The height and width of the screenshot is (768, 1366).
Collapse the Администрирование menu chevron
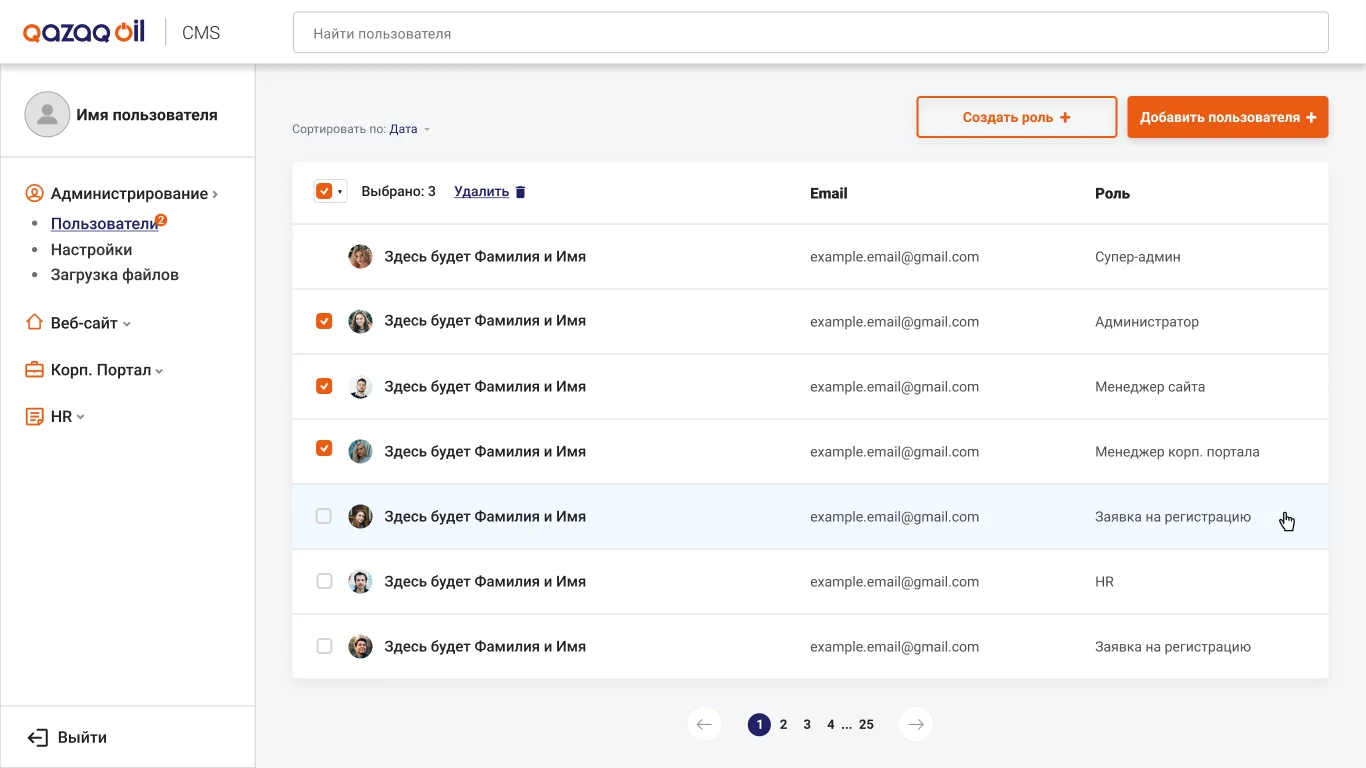[215, 195]
